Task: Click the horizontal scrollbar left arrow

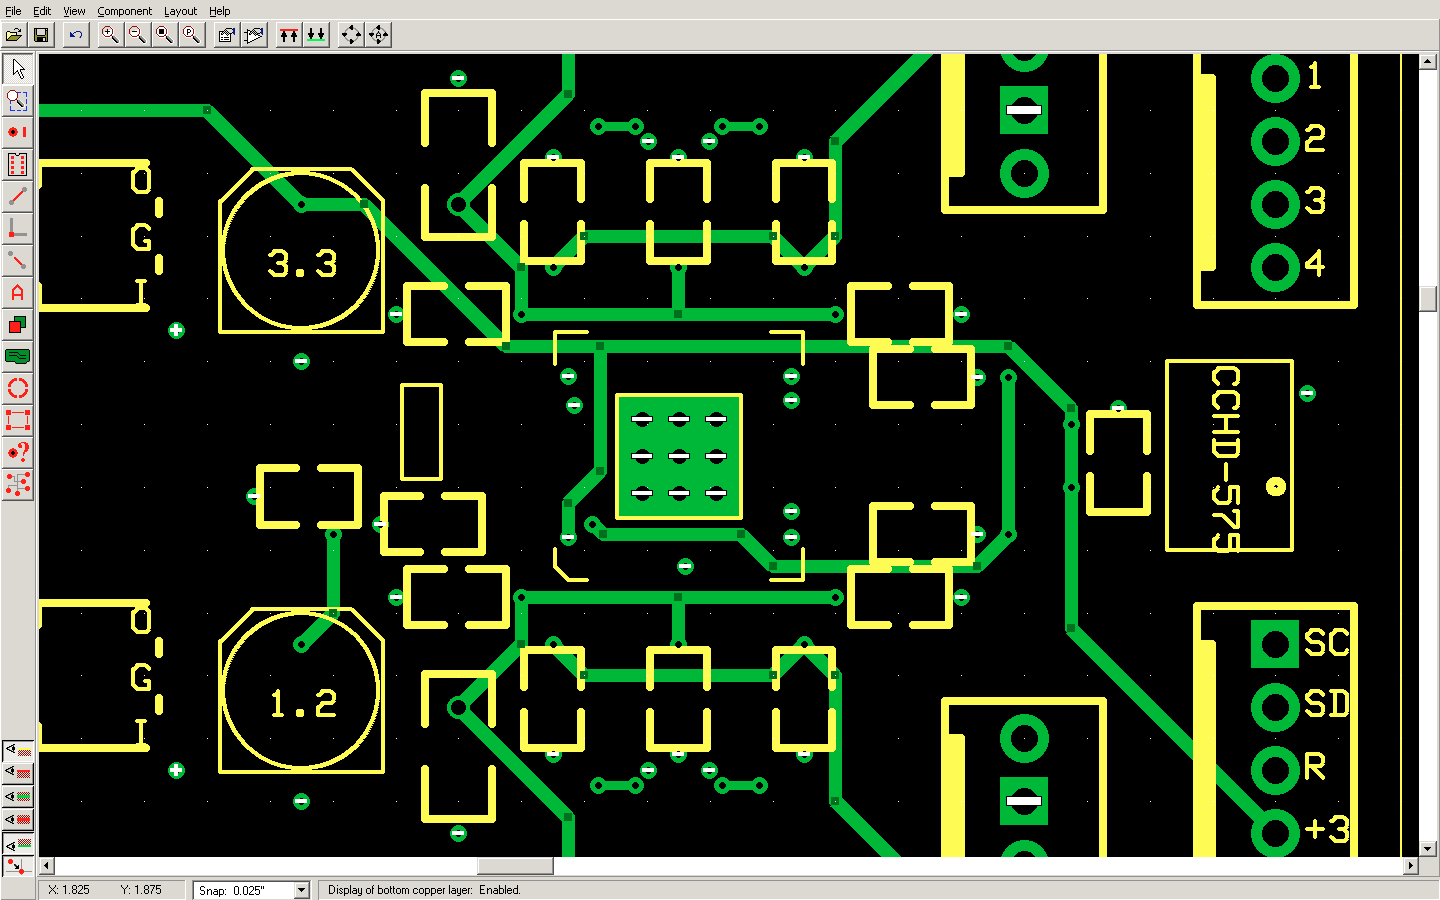Action: point(47,866)
